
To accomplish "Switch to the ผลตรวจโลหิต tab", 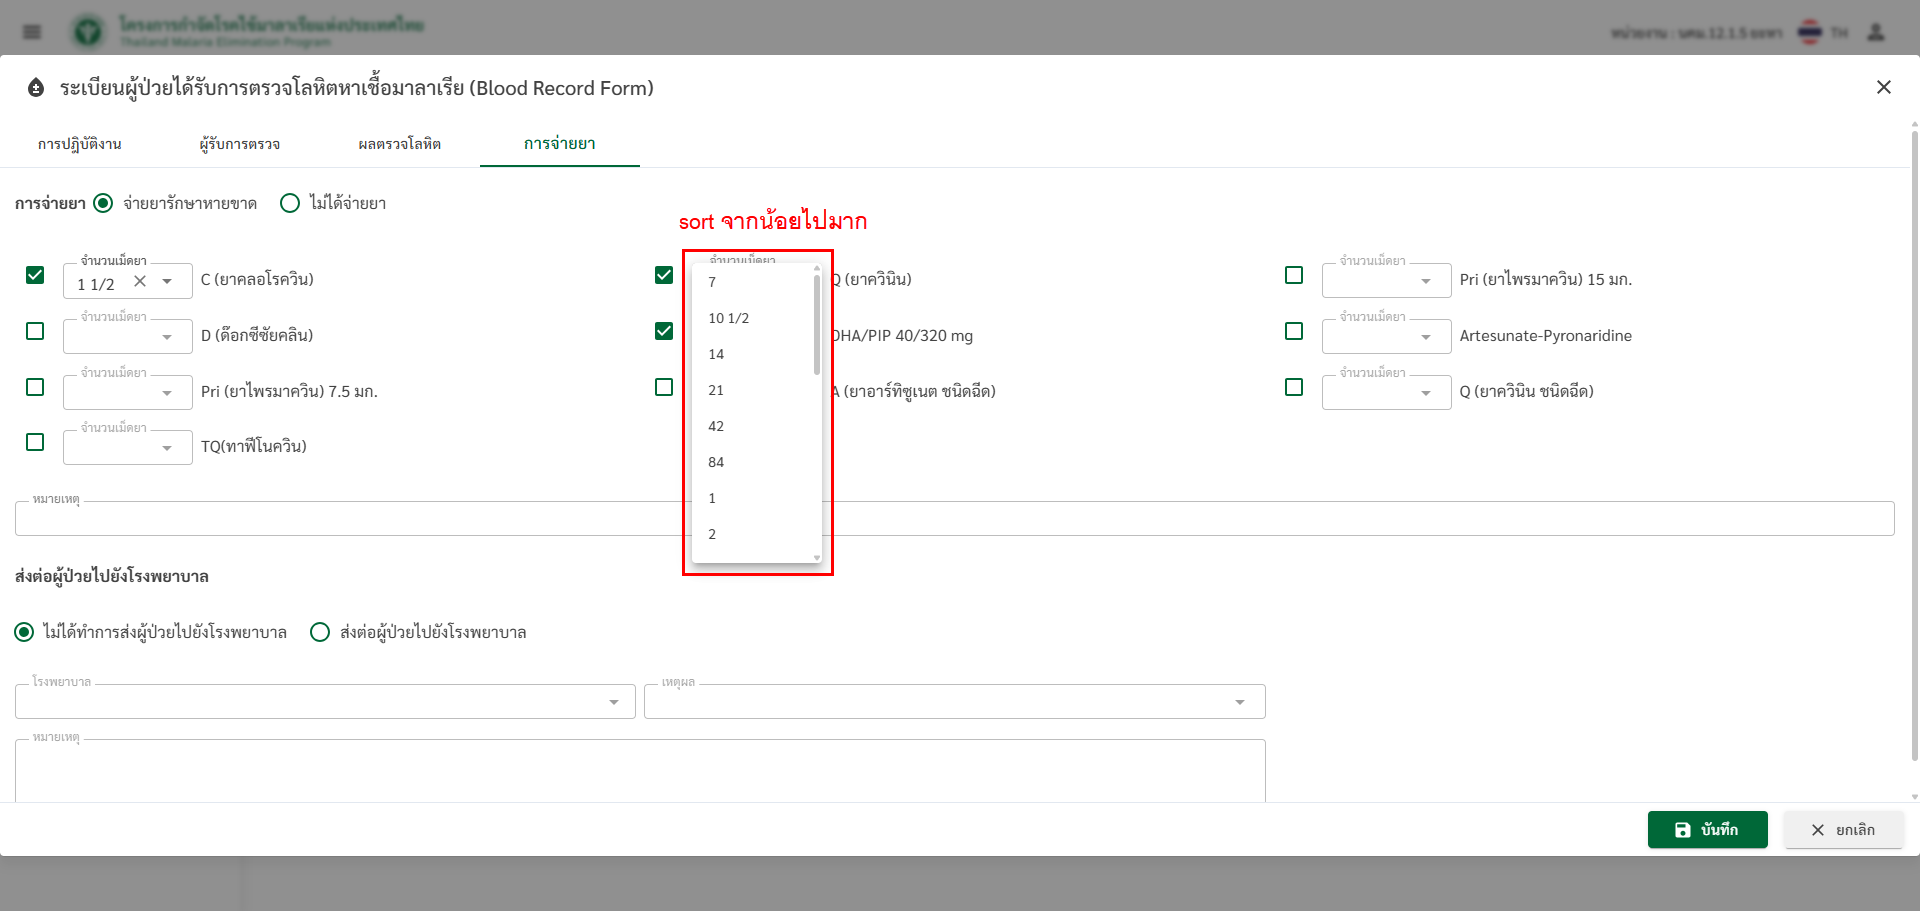I will [x=399, y=144].
